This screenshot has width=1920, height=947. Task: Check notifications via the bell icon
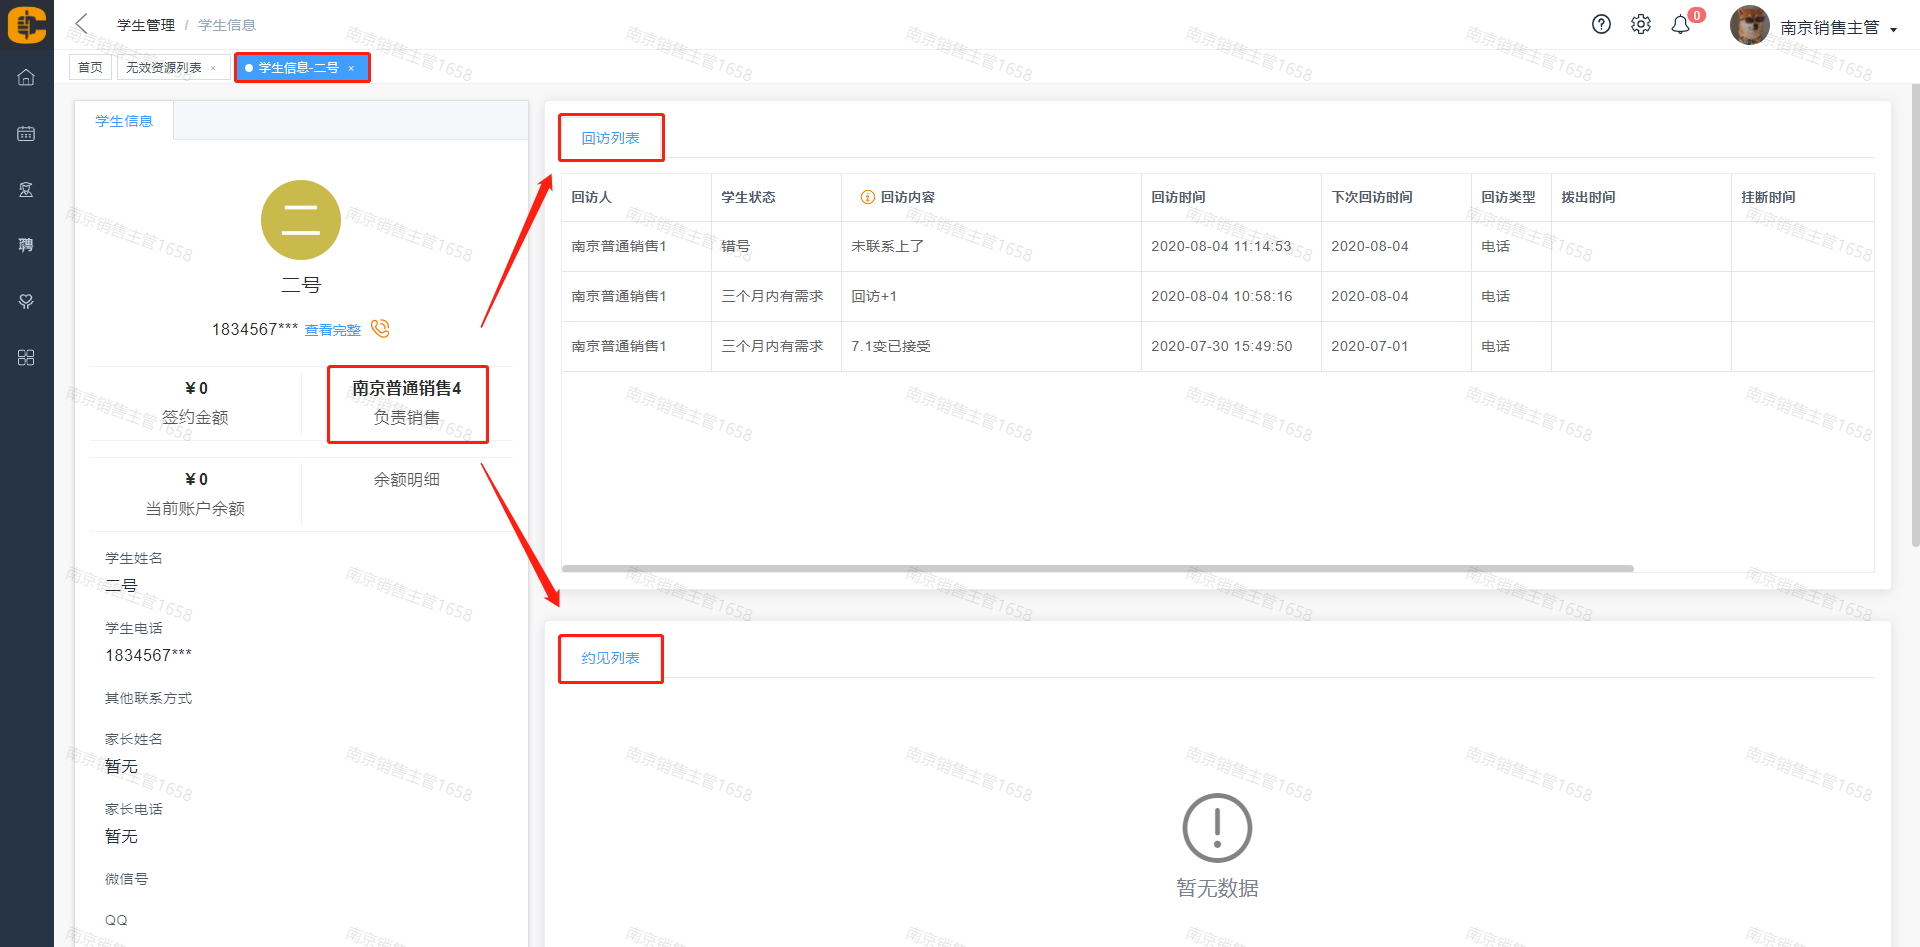point(1681,25)
